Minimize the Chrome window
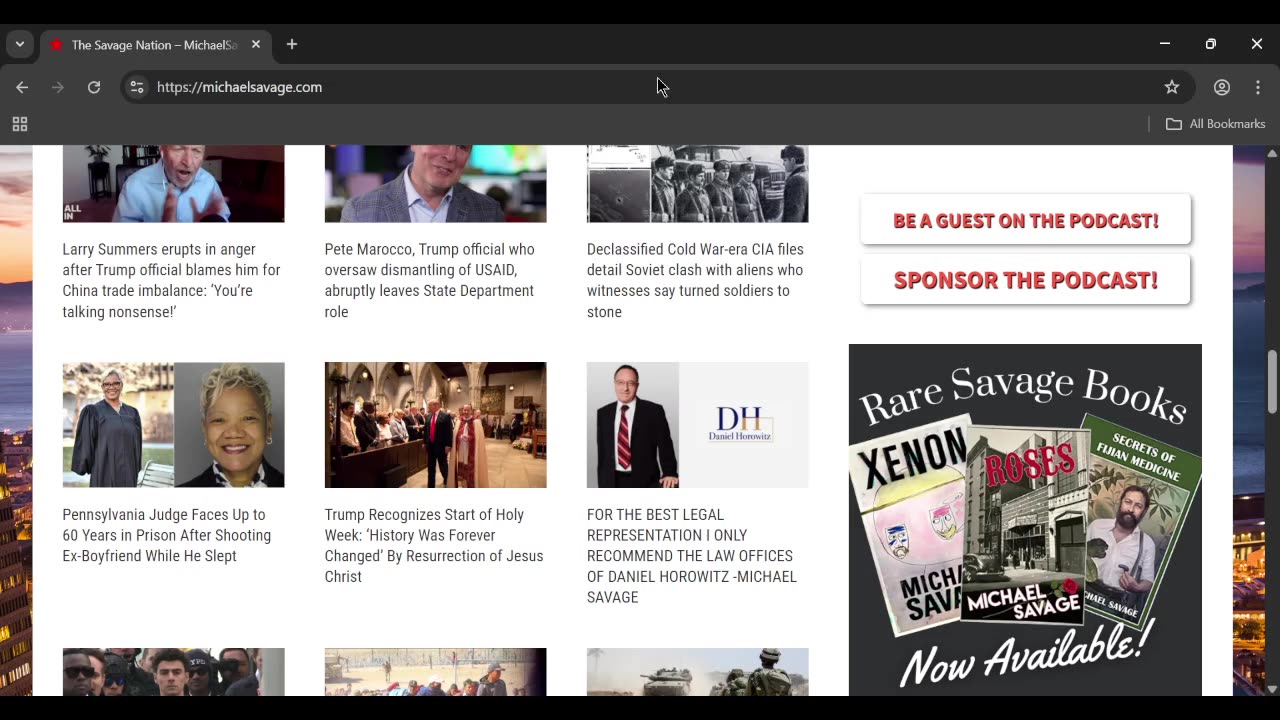The height and width of the screenshot is (720, 1280). [x=1165, y=44]
